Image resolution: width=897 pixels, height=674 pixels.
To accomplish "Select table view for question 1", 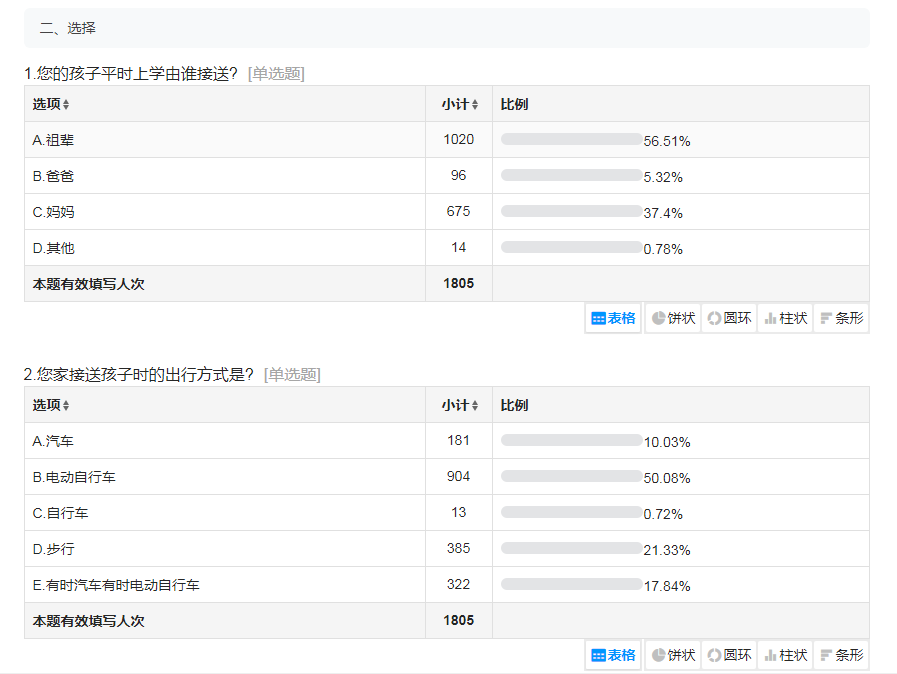I will click(x=613, y=318).
